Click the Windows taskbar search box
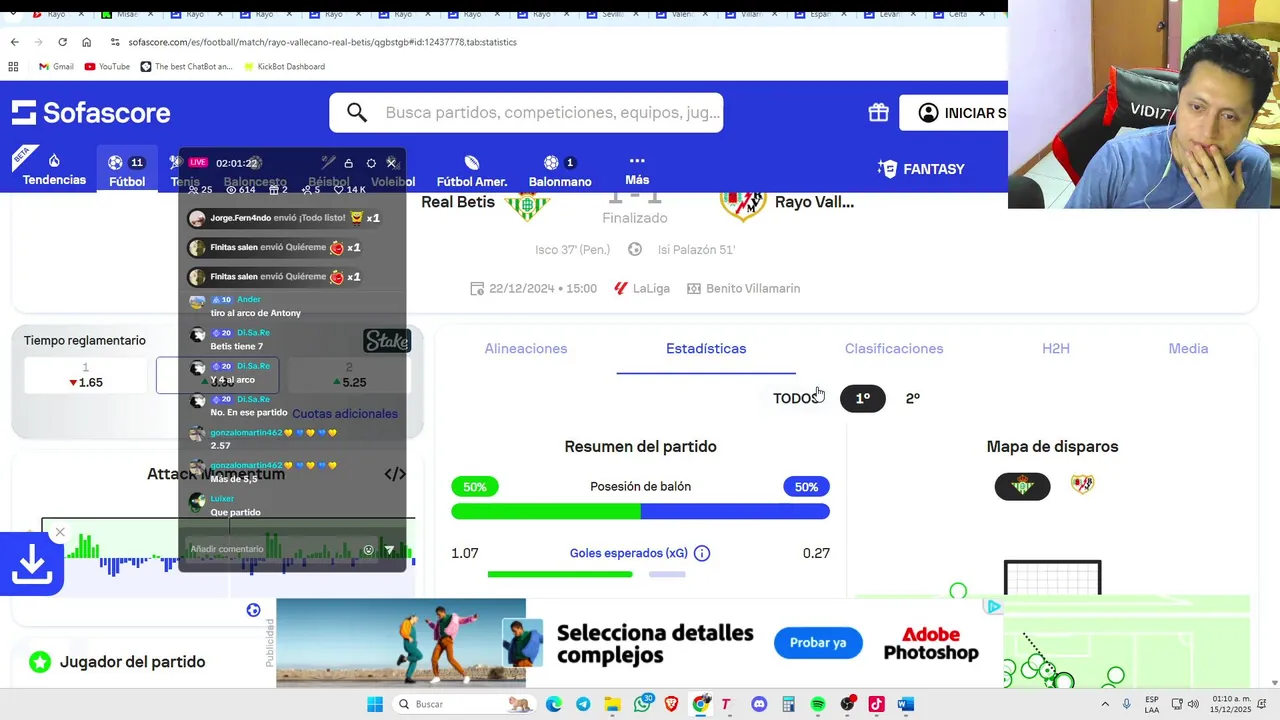 (x=464, y=704)
